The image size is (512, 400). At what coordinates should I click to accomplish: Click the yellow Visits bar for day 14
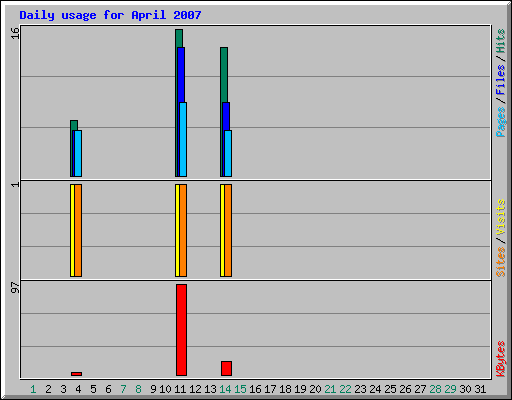coord(222,230)
